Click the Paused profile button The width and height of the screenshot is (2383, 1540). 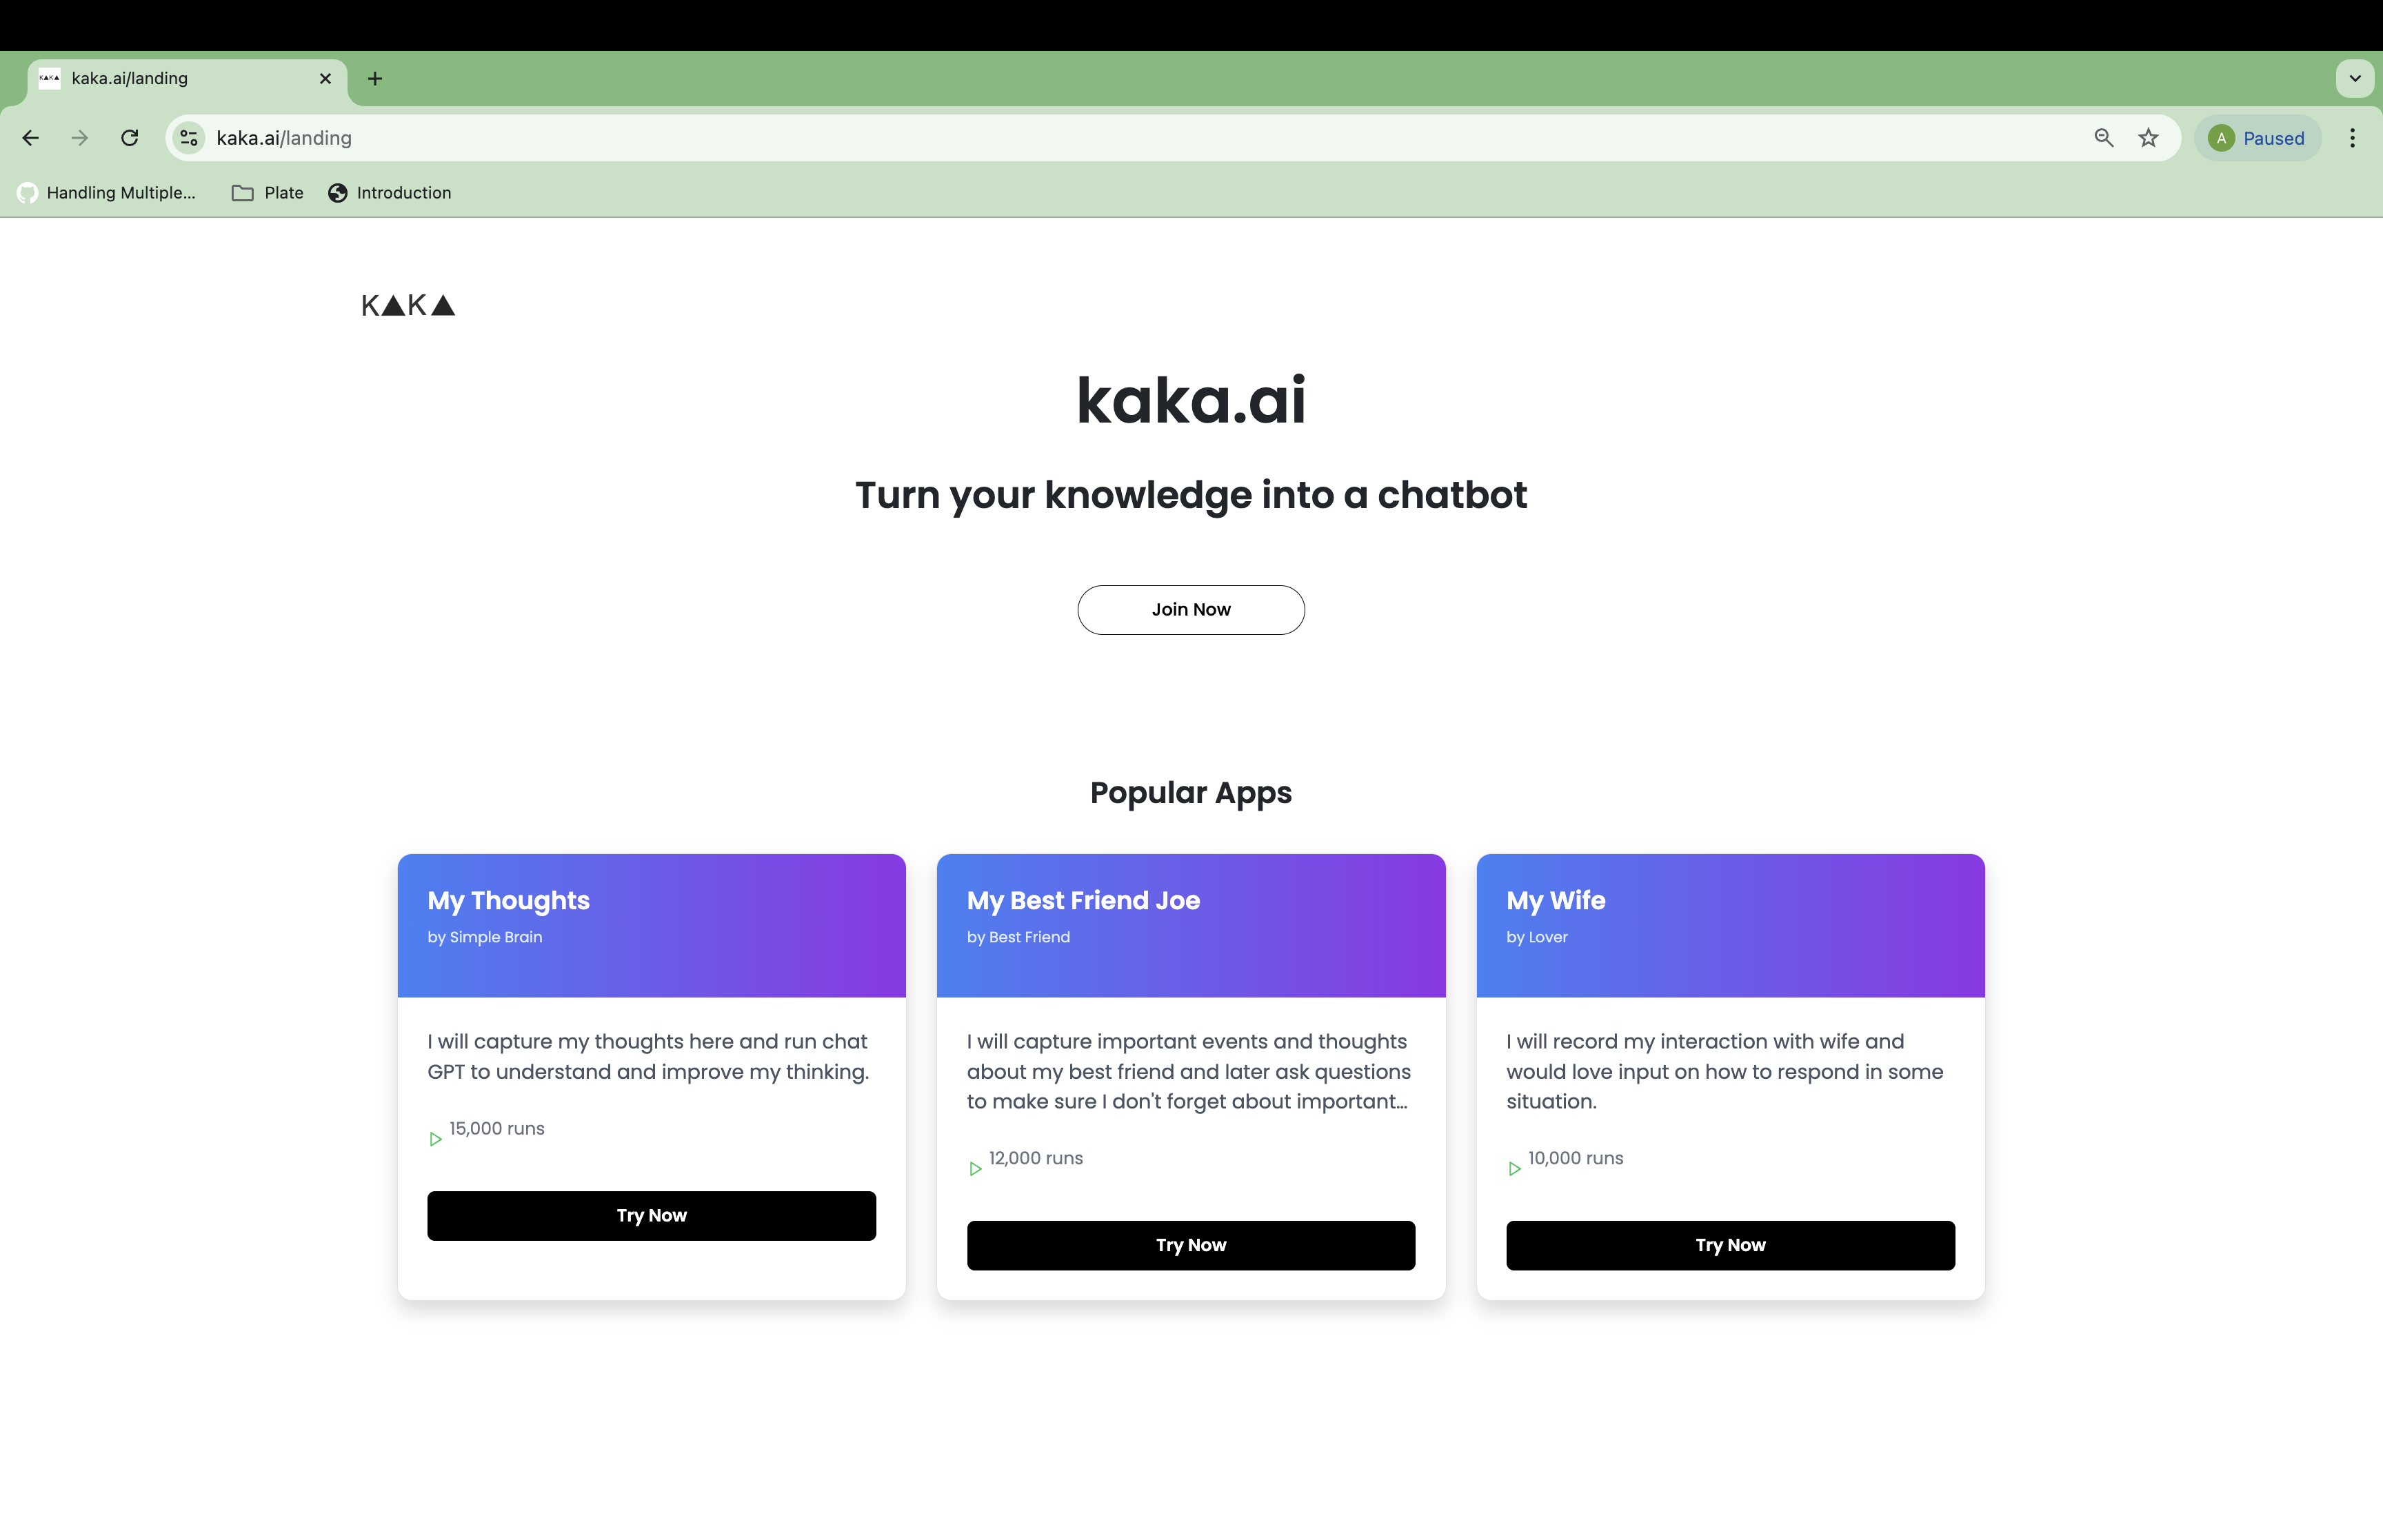(x=2258, y=137)
